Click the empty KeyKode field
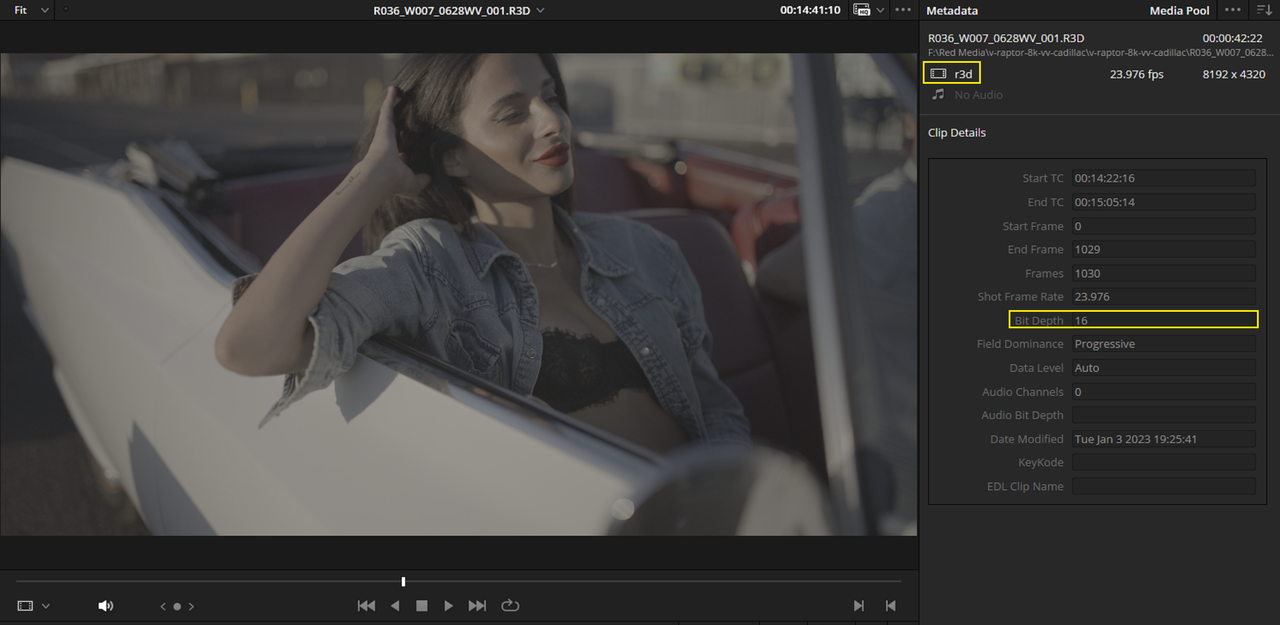1280x625 pixels. 1163,462
